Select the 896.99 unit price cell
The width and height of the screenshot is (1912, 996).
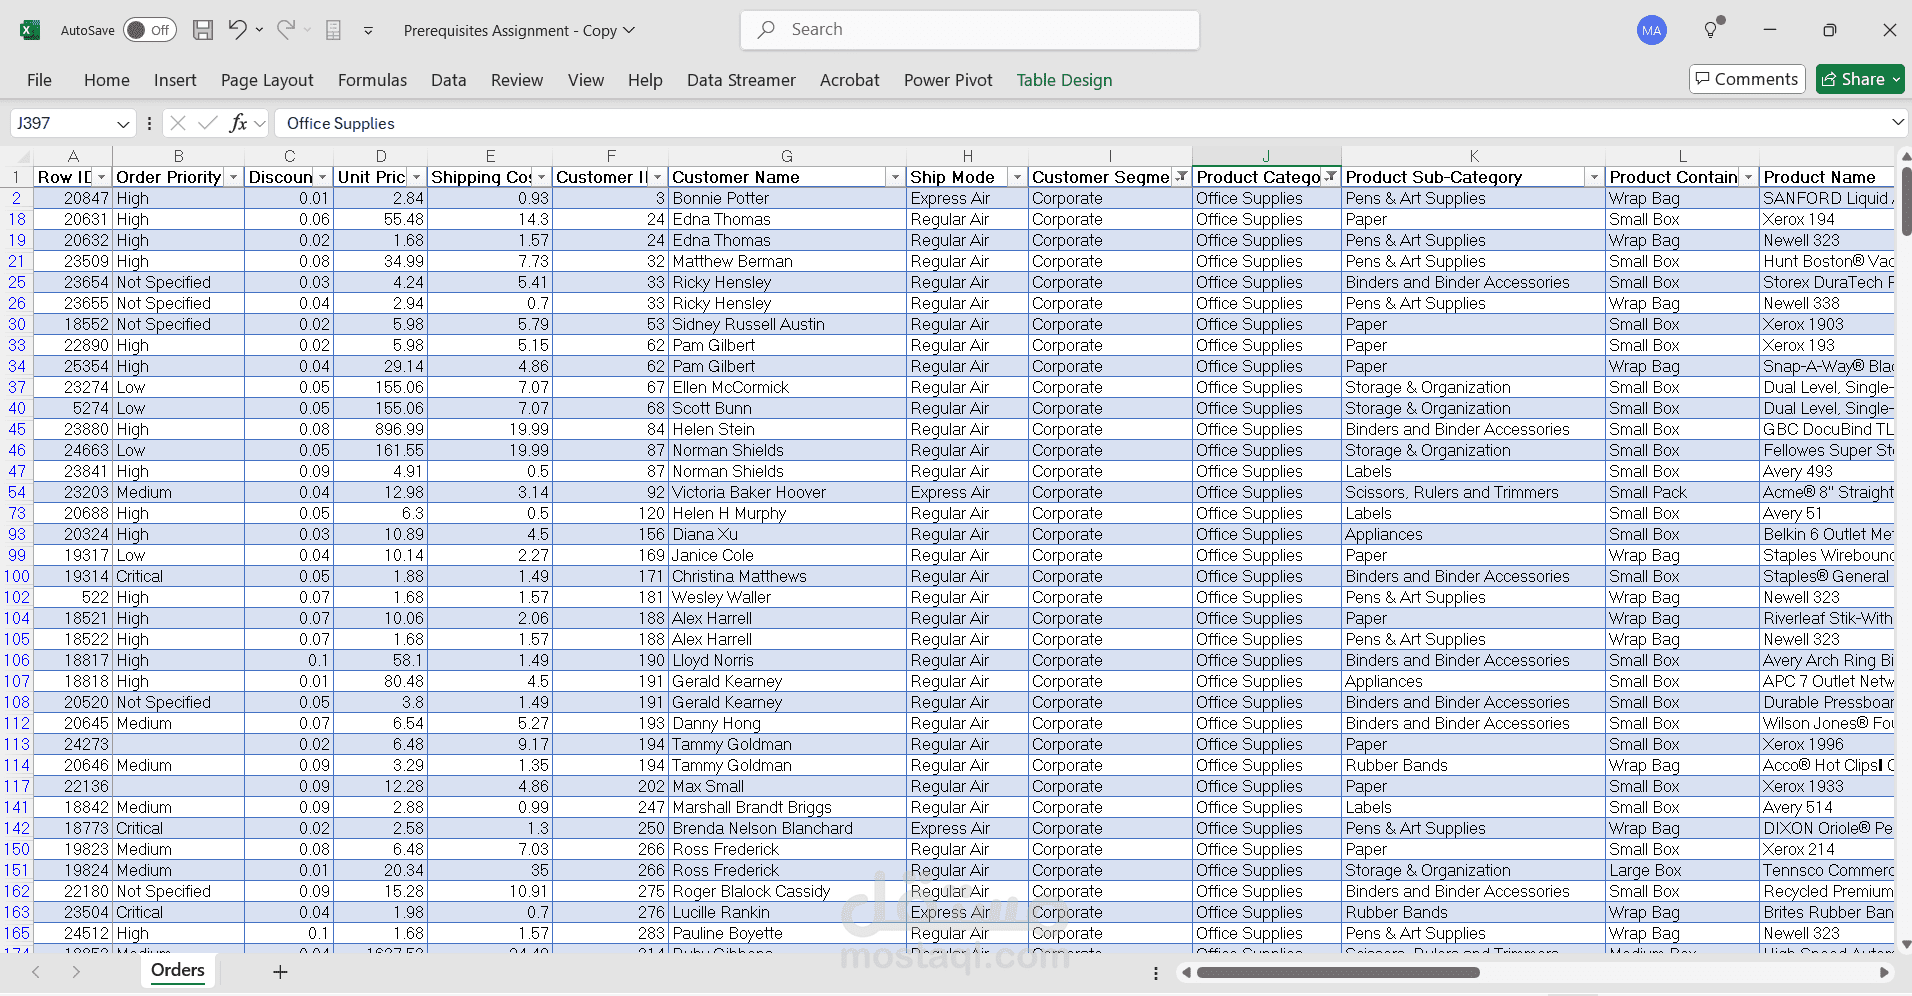point(381,429)
